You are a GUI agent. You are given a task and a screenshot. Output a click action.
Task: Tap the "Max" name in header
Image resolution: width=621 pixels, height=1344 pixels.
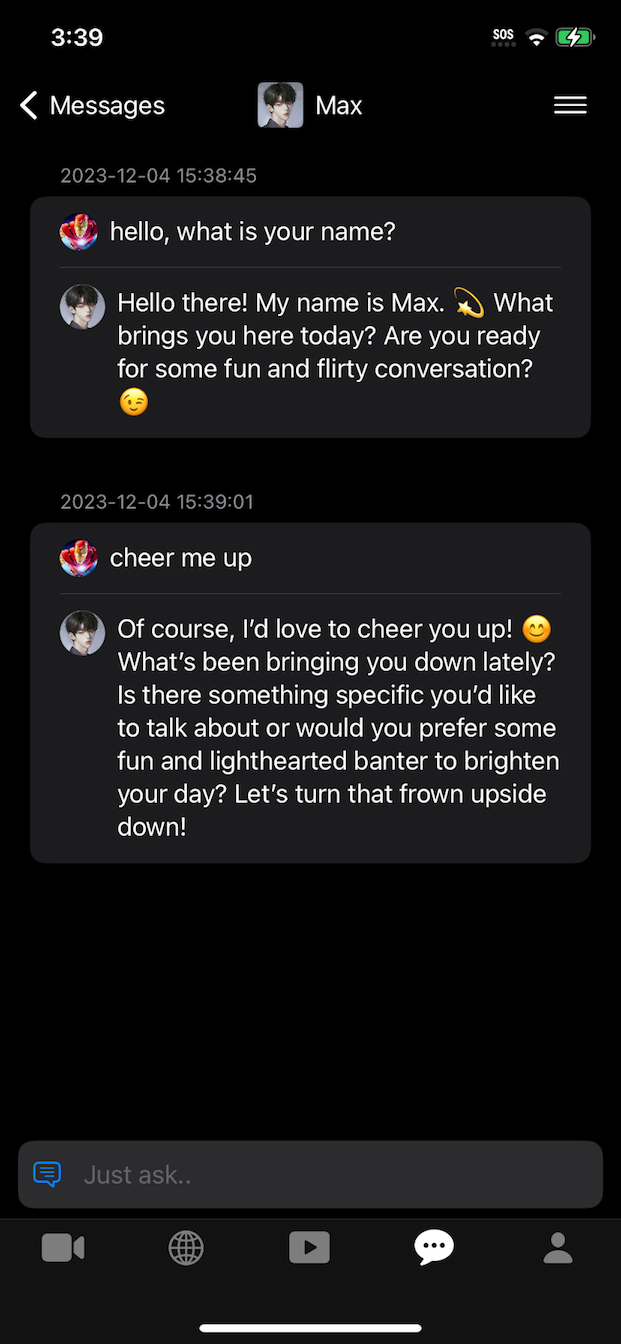tap(339, 105)
